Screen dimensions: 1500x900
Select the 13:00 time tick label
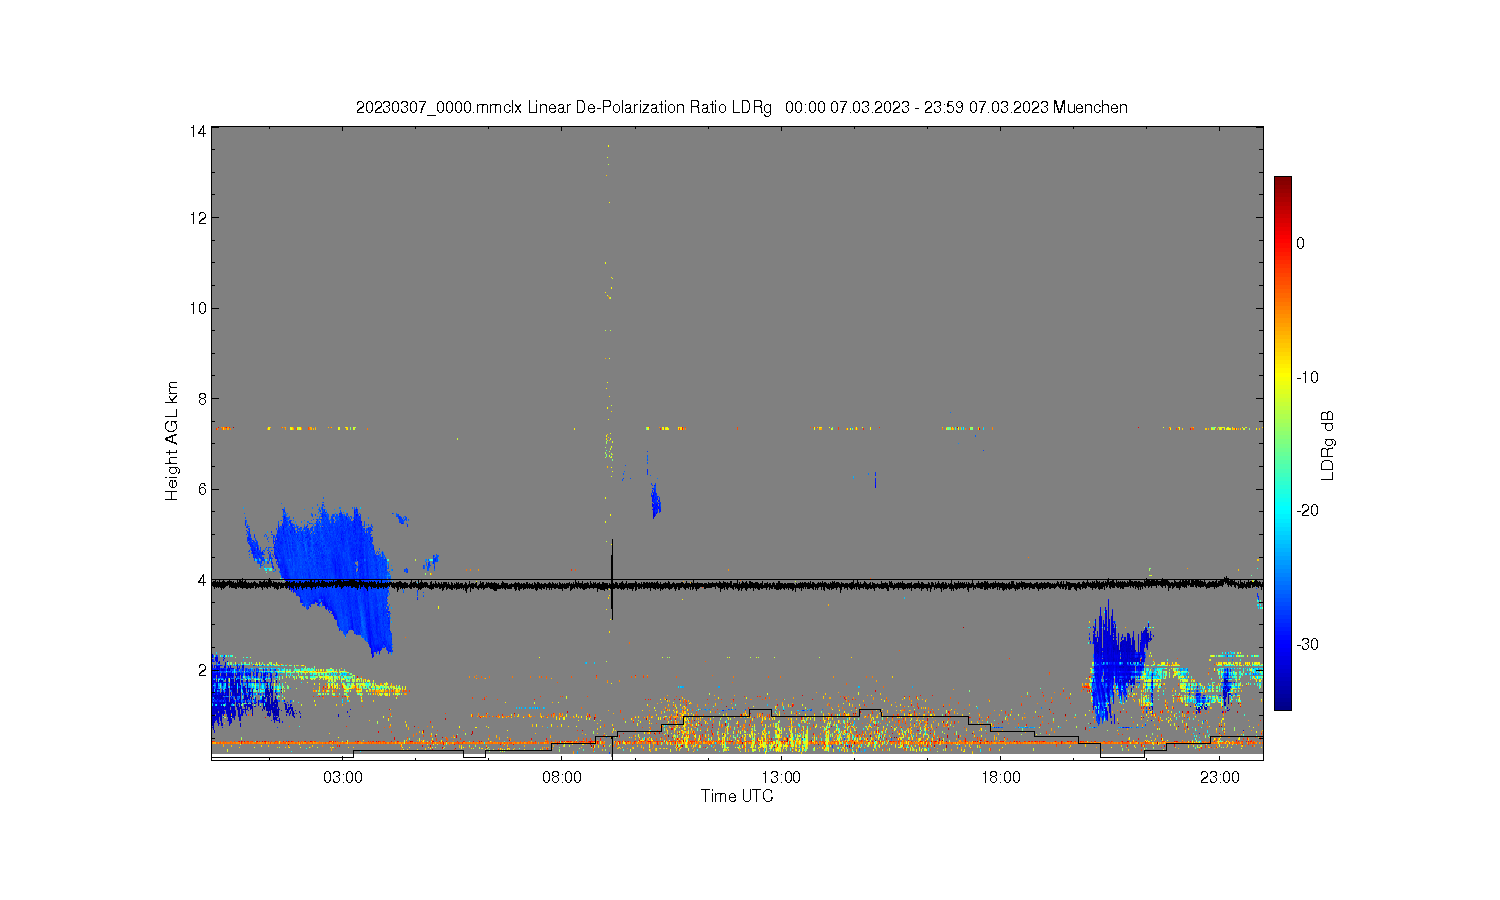[781, 777]
